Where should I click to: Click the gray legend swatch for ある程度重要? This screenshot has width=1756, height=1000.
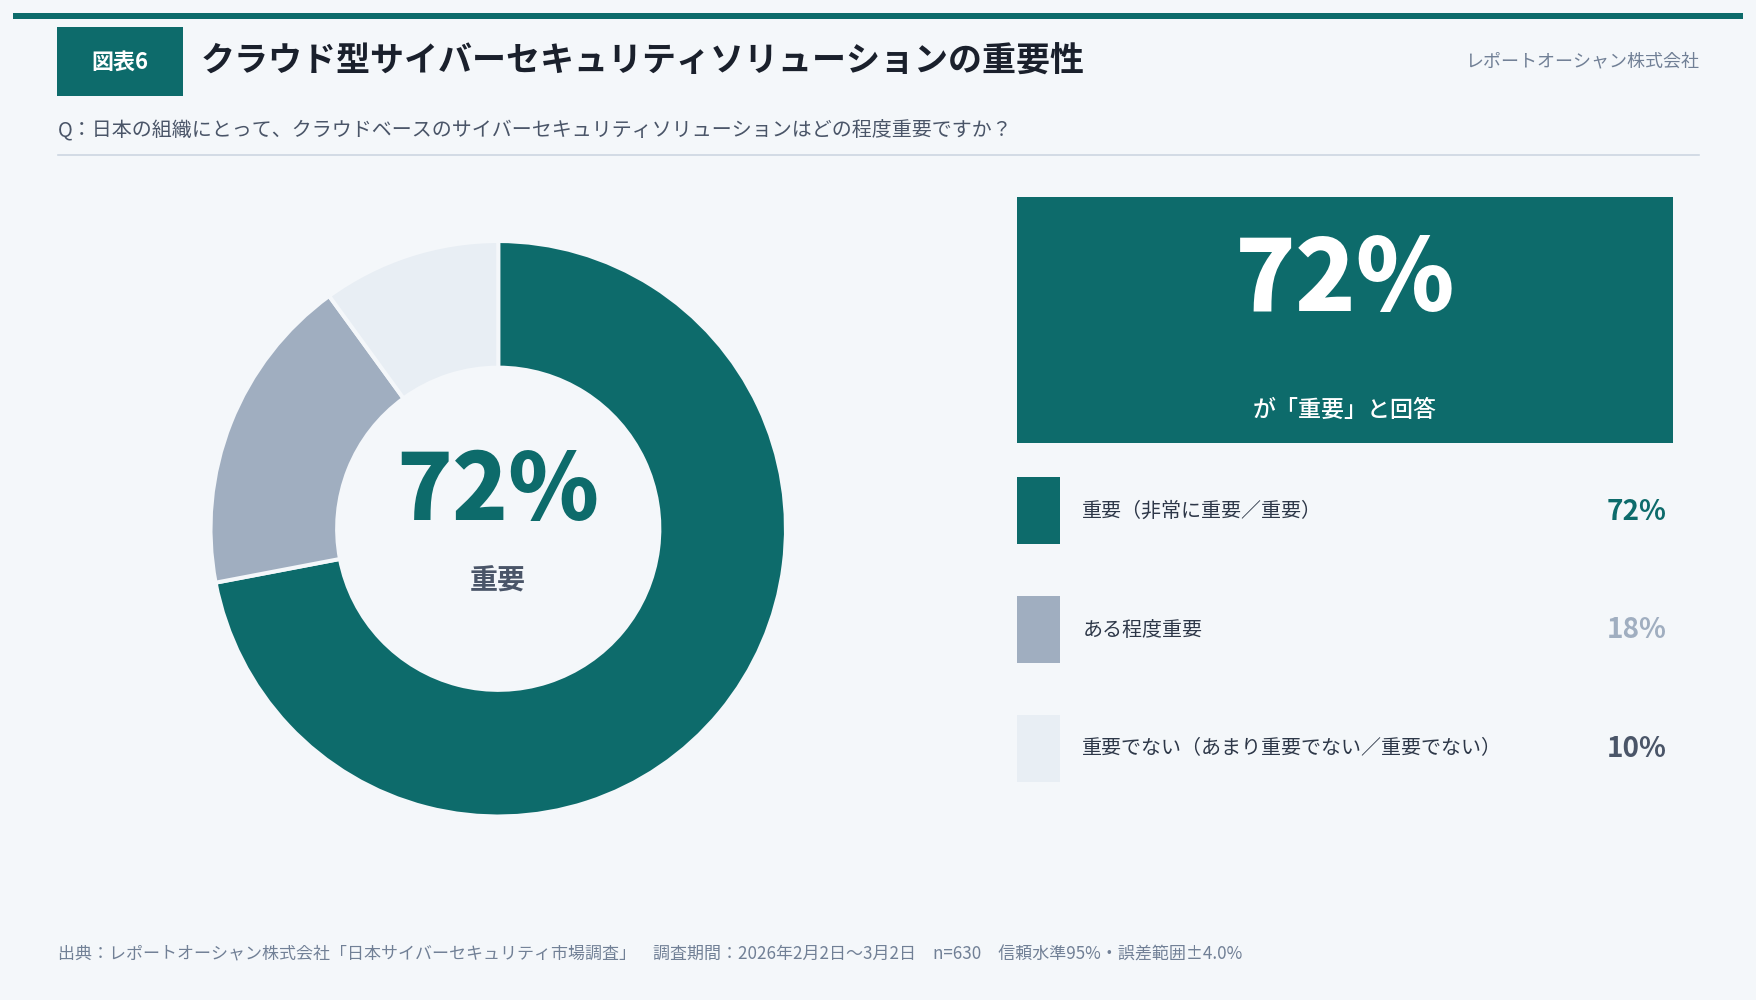click(1038, 629)
